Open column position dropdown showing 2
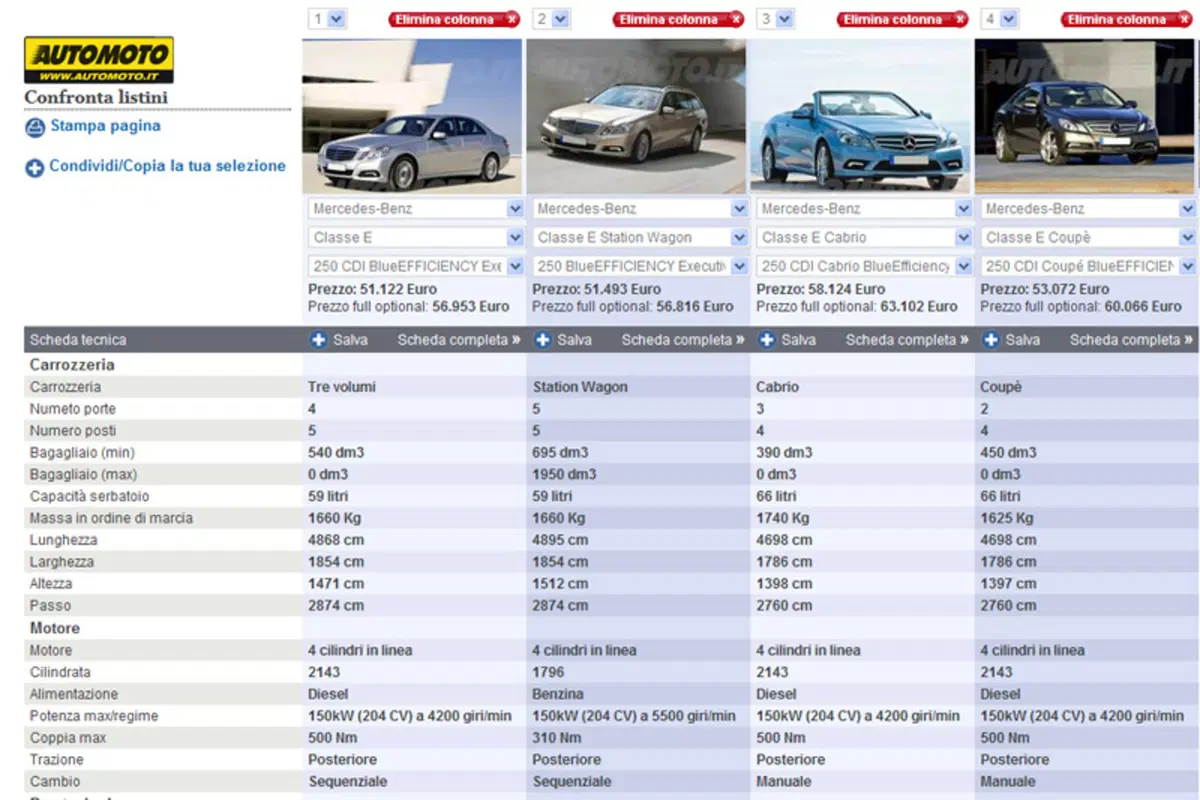 550,19
